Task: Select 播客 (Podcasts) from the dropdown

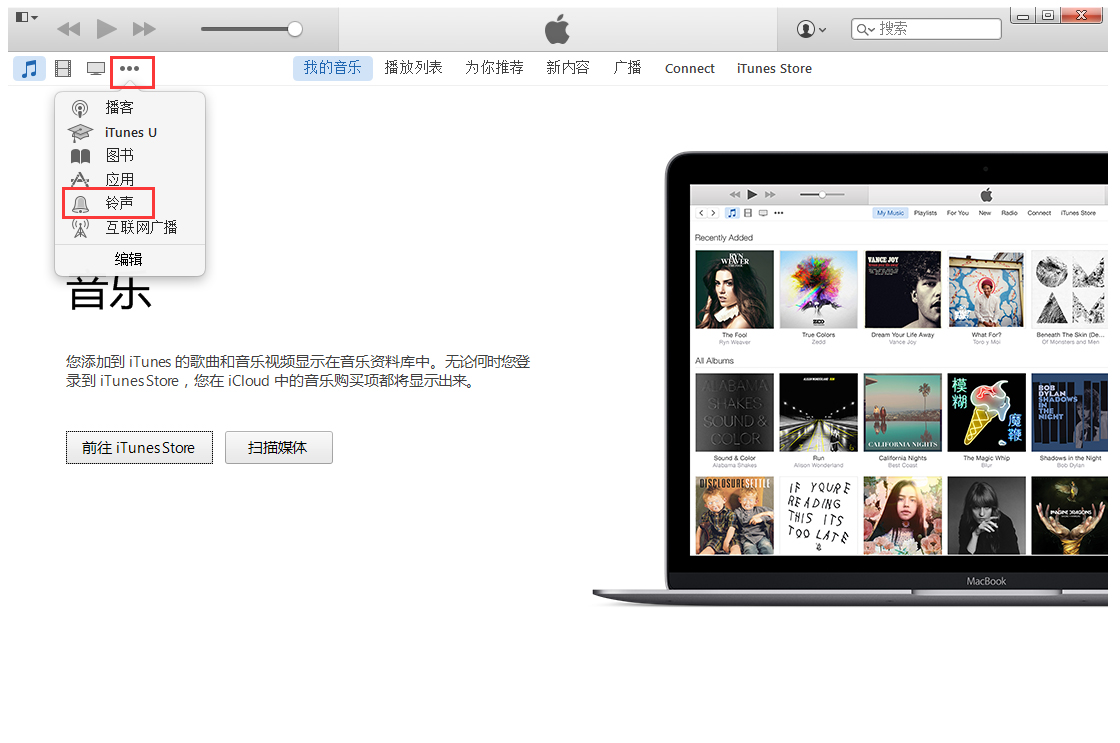Action: click(119, 108)
